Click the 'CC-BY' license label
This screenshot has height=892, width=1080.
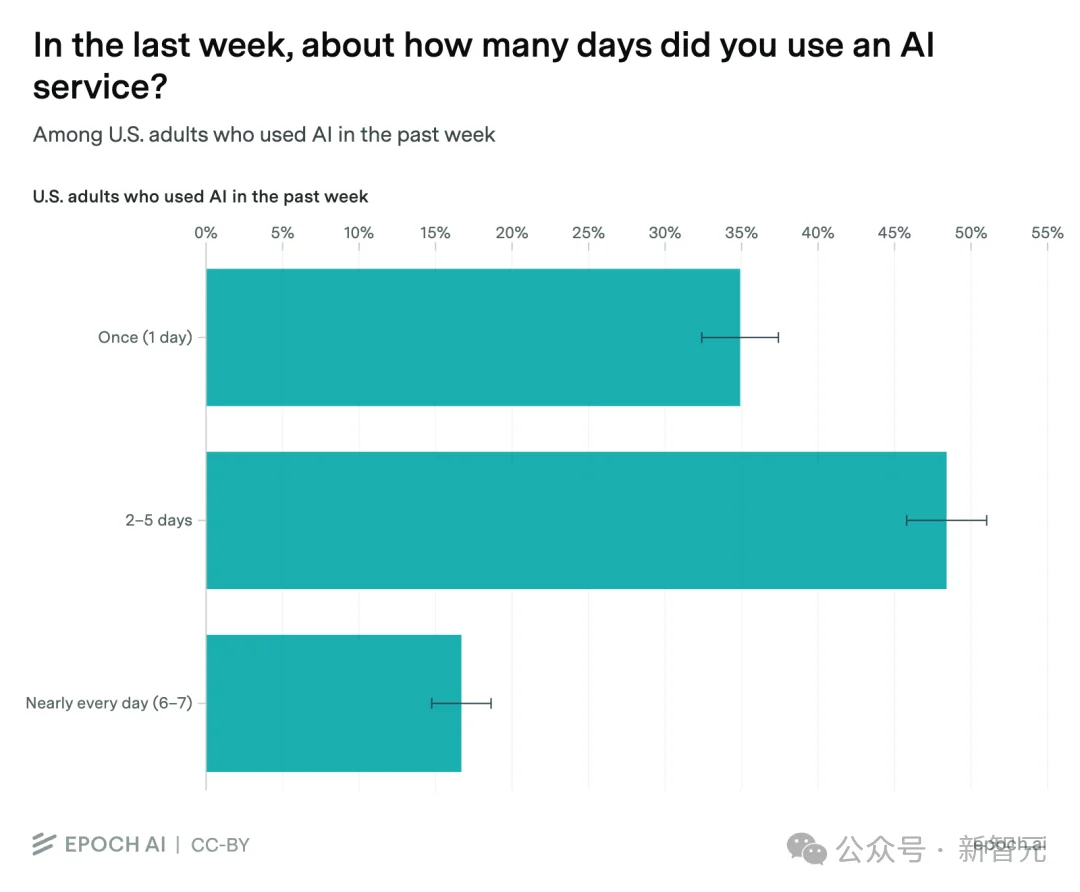pyautogui.click(x=220, y=845)
